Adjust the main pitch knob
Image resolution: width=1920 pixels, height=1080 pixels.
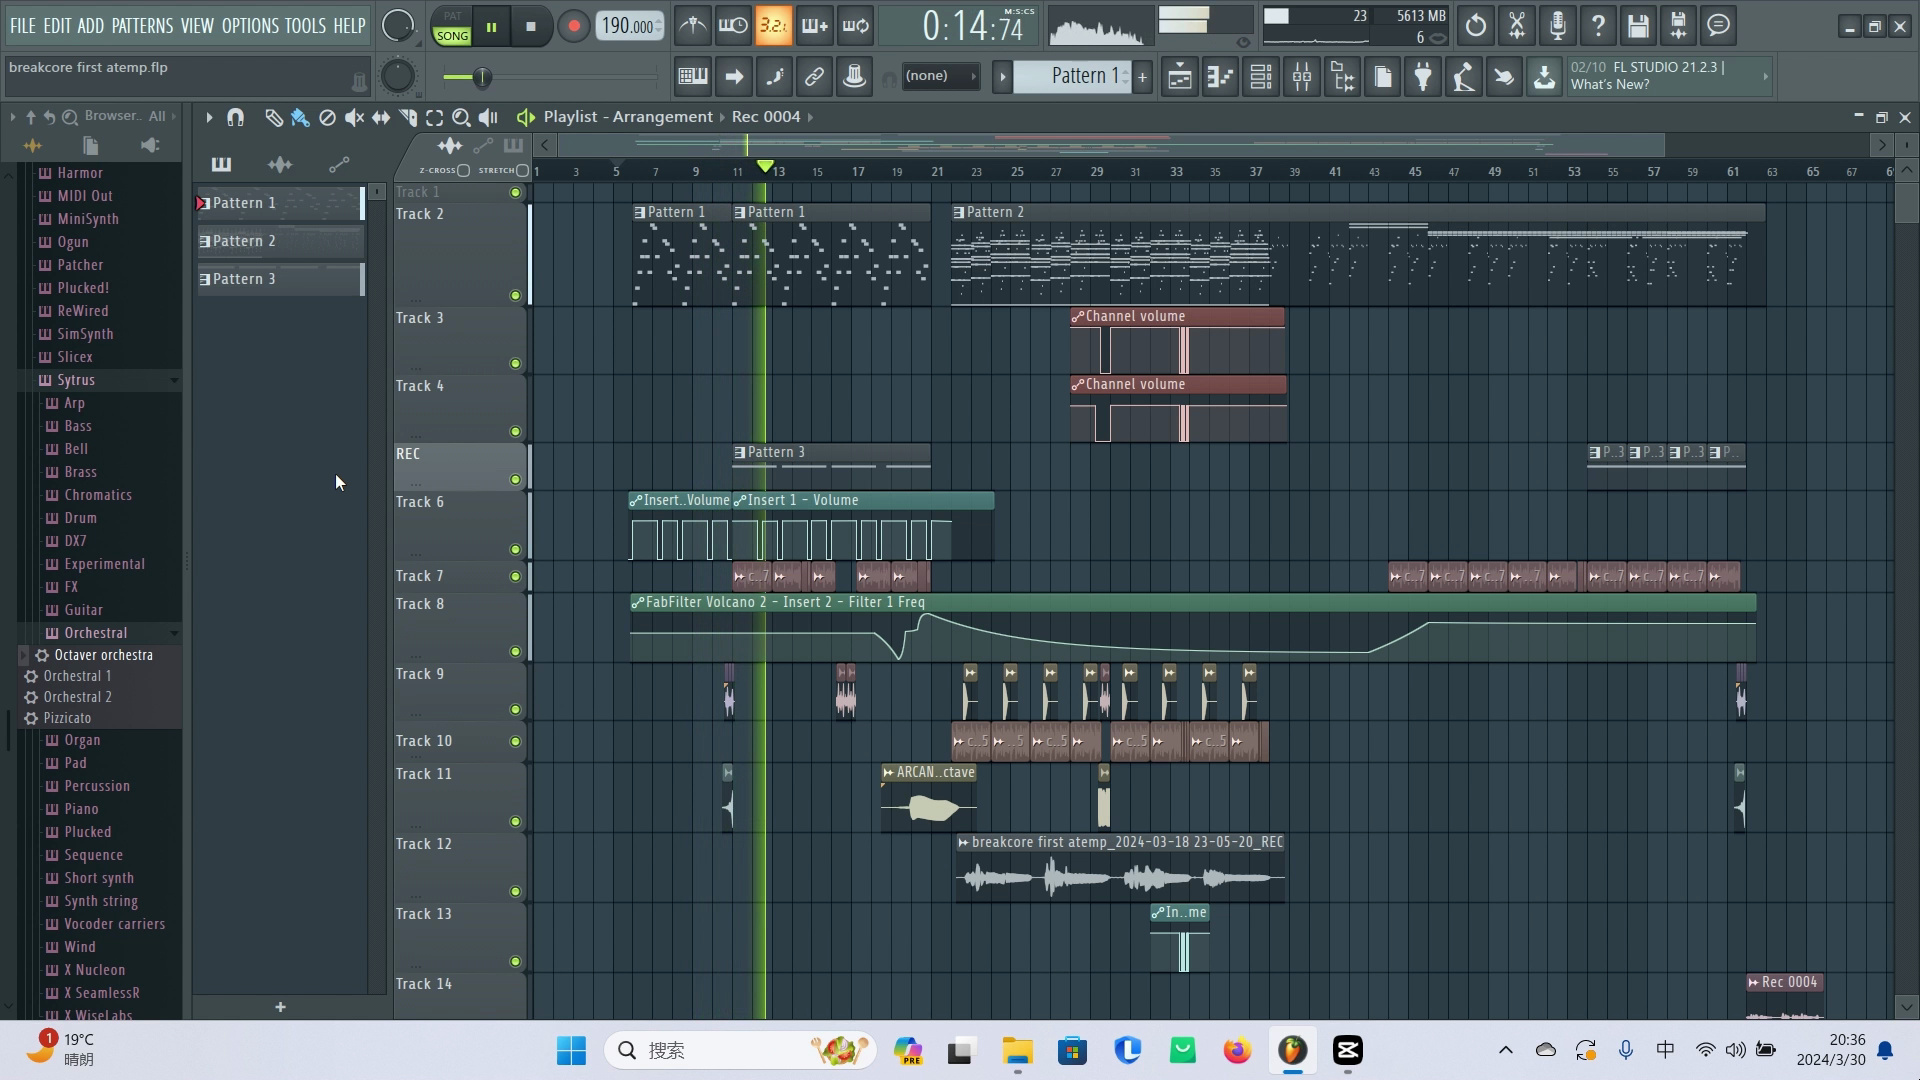398,76
